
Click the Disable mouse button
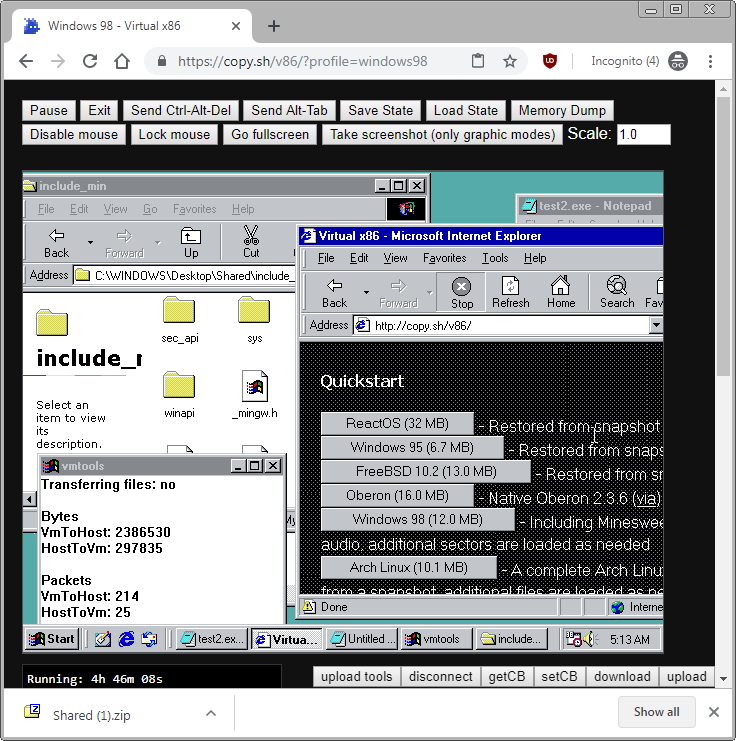[74, 135]
